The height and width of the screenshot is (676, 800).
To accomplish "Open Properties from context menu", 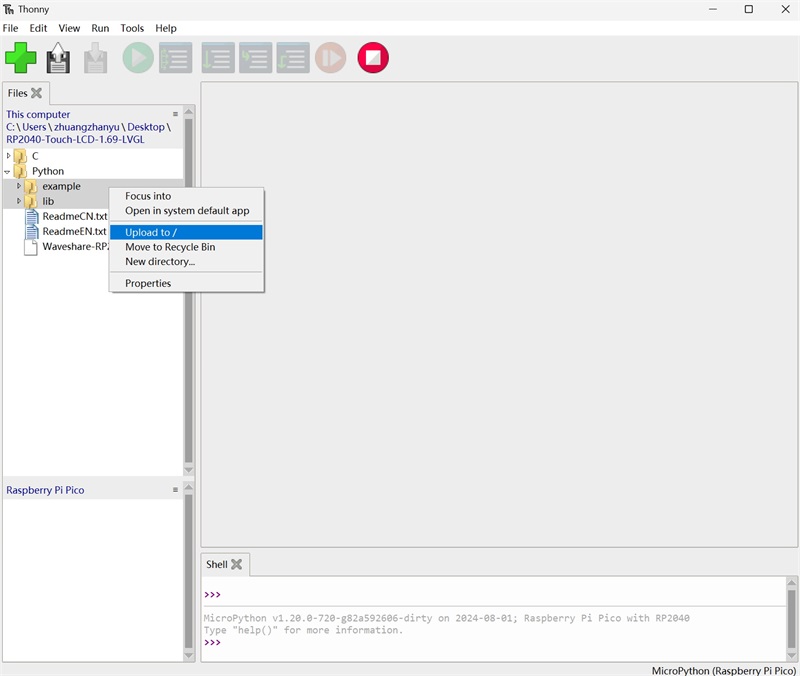I will pyautogui.click(x=186, y=283).
